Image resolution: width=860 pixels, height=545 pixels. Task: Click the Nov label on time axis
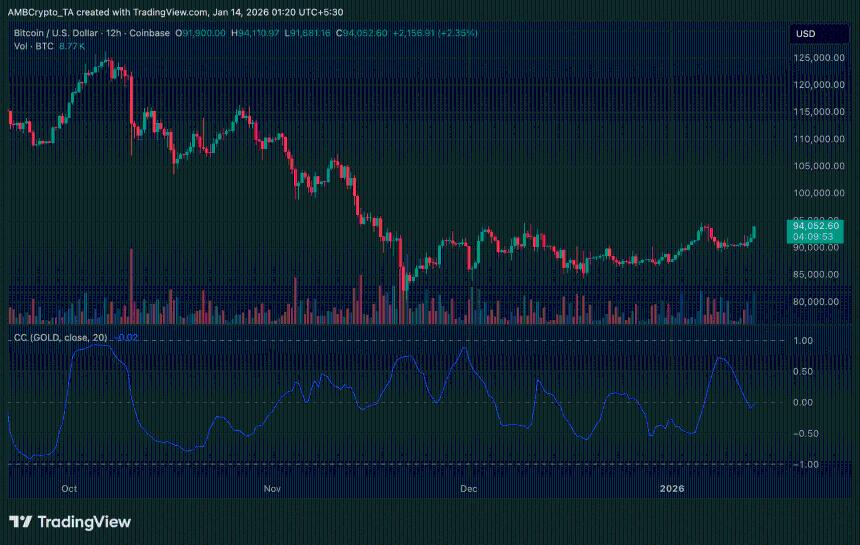click(271, 489)
